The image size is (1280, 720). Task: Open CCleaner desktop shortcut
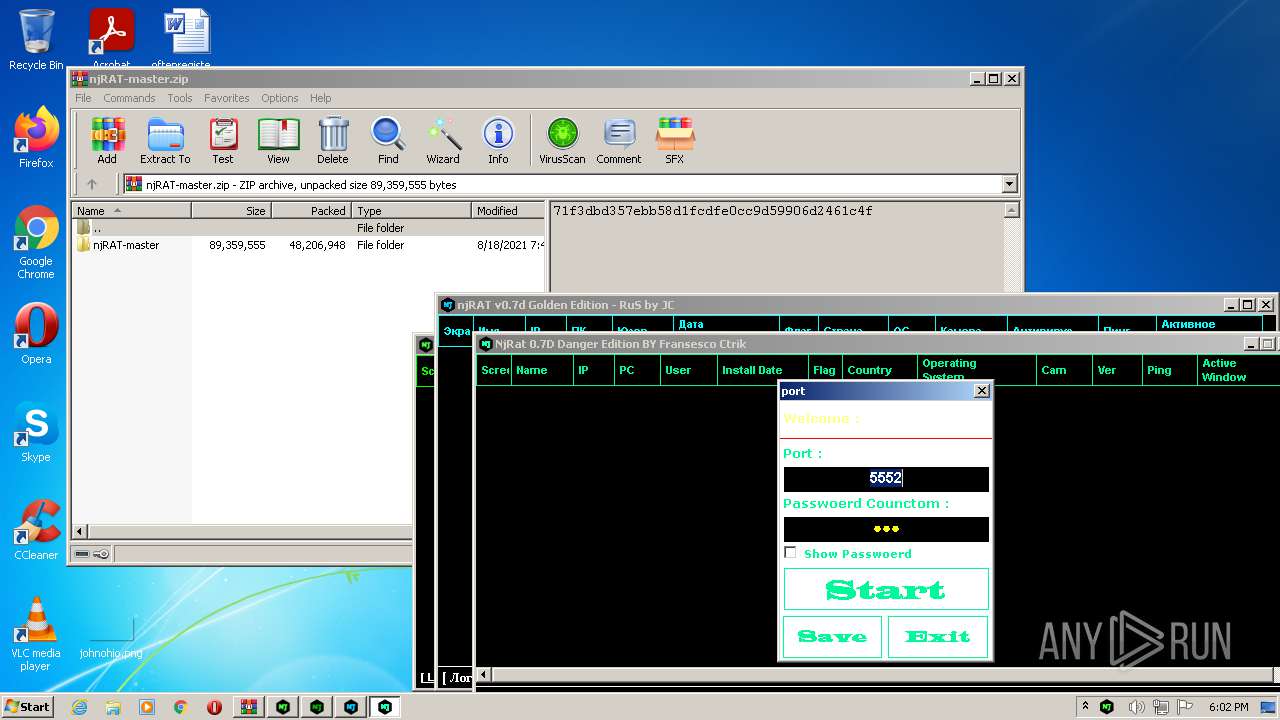36,530
